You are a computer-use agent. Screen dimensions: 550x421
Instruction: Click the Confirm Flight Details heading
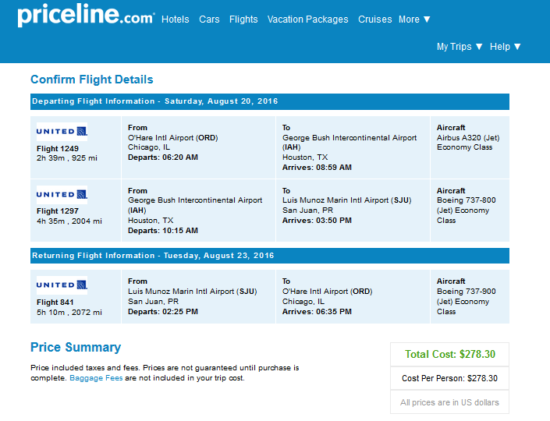(x=92, y=80)
